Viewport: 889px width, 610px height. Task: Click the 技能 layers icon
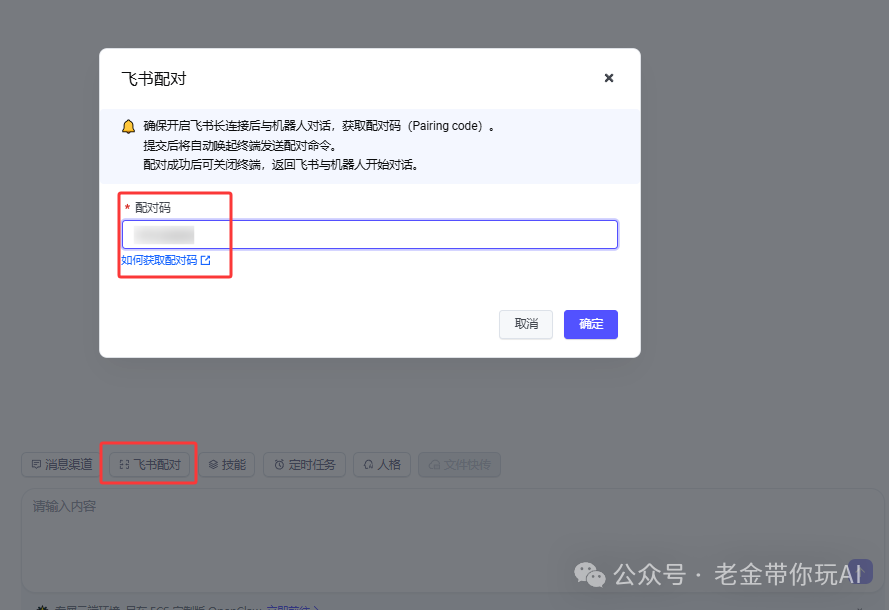pyautogui.click(x=213, y=465)
